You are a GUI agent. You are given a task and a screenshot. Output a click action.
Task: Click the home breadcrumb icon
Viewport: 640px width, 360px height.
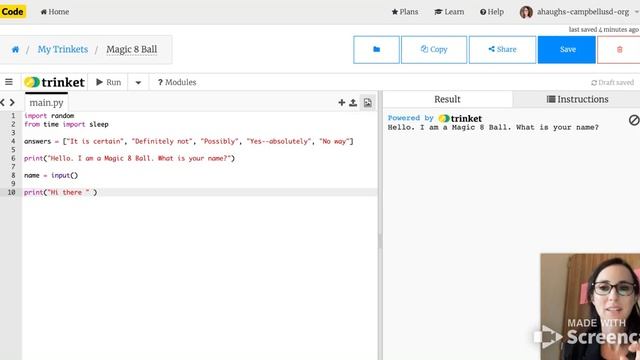coord(16,49)
